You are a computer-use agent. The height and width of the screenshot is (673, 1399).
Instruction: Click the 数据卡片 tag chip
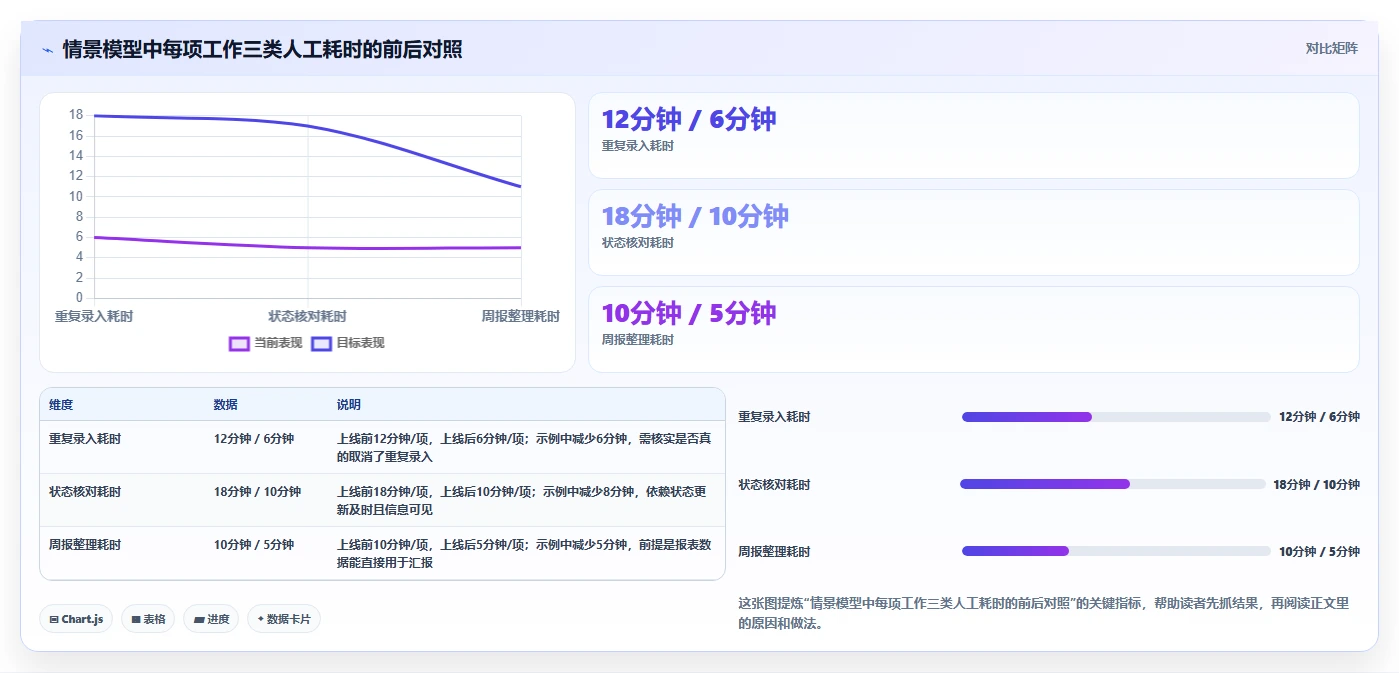(284, 619)
